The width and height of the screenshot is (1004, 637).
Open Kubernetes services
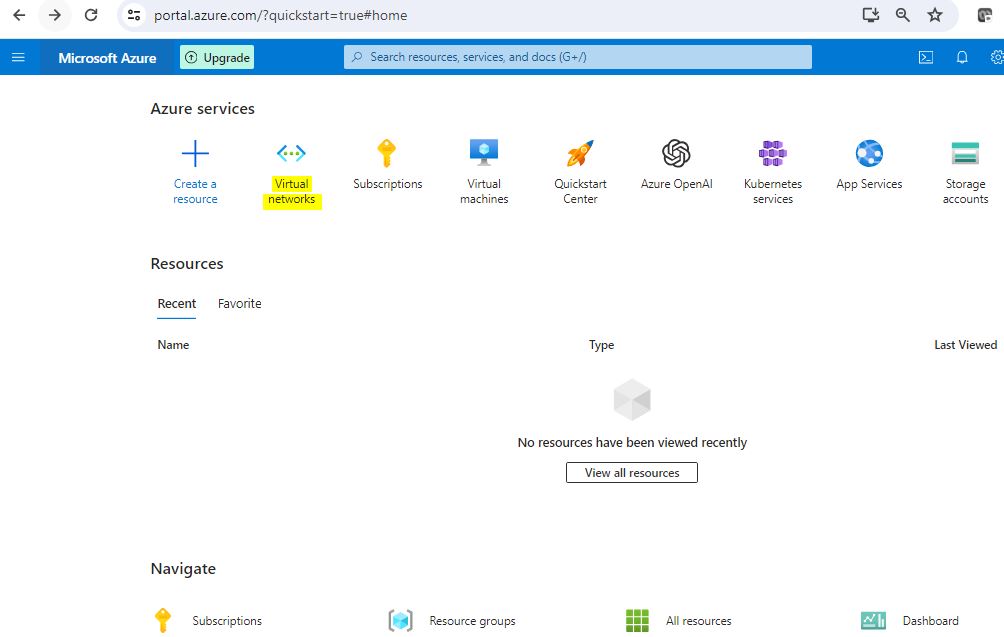point(772,154)
